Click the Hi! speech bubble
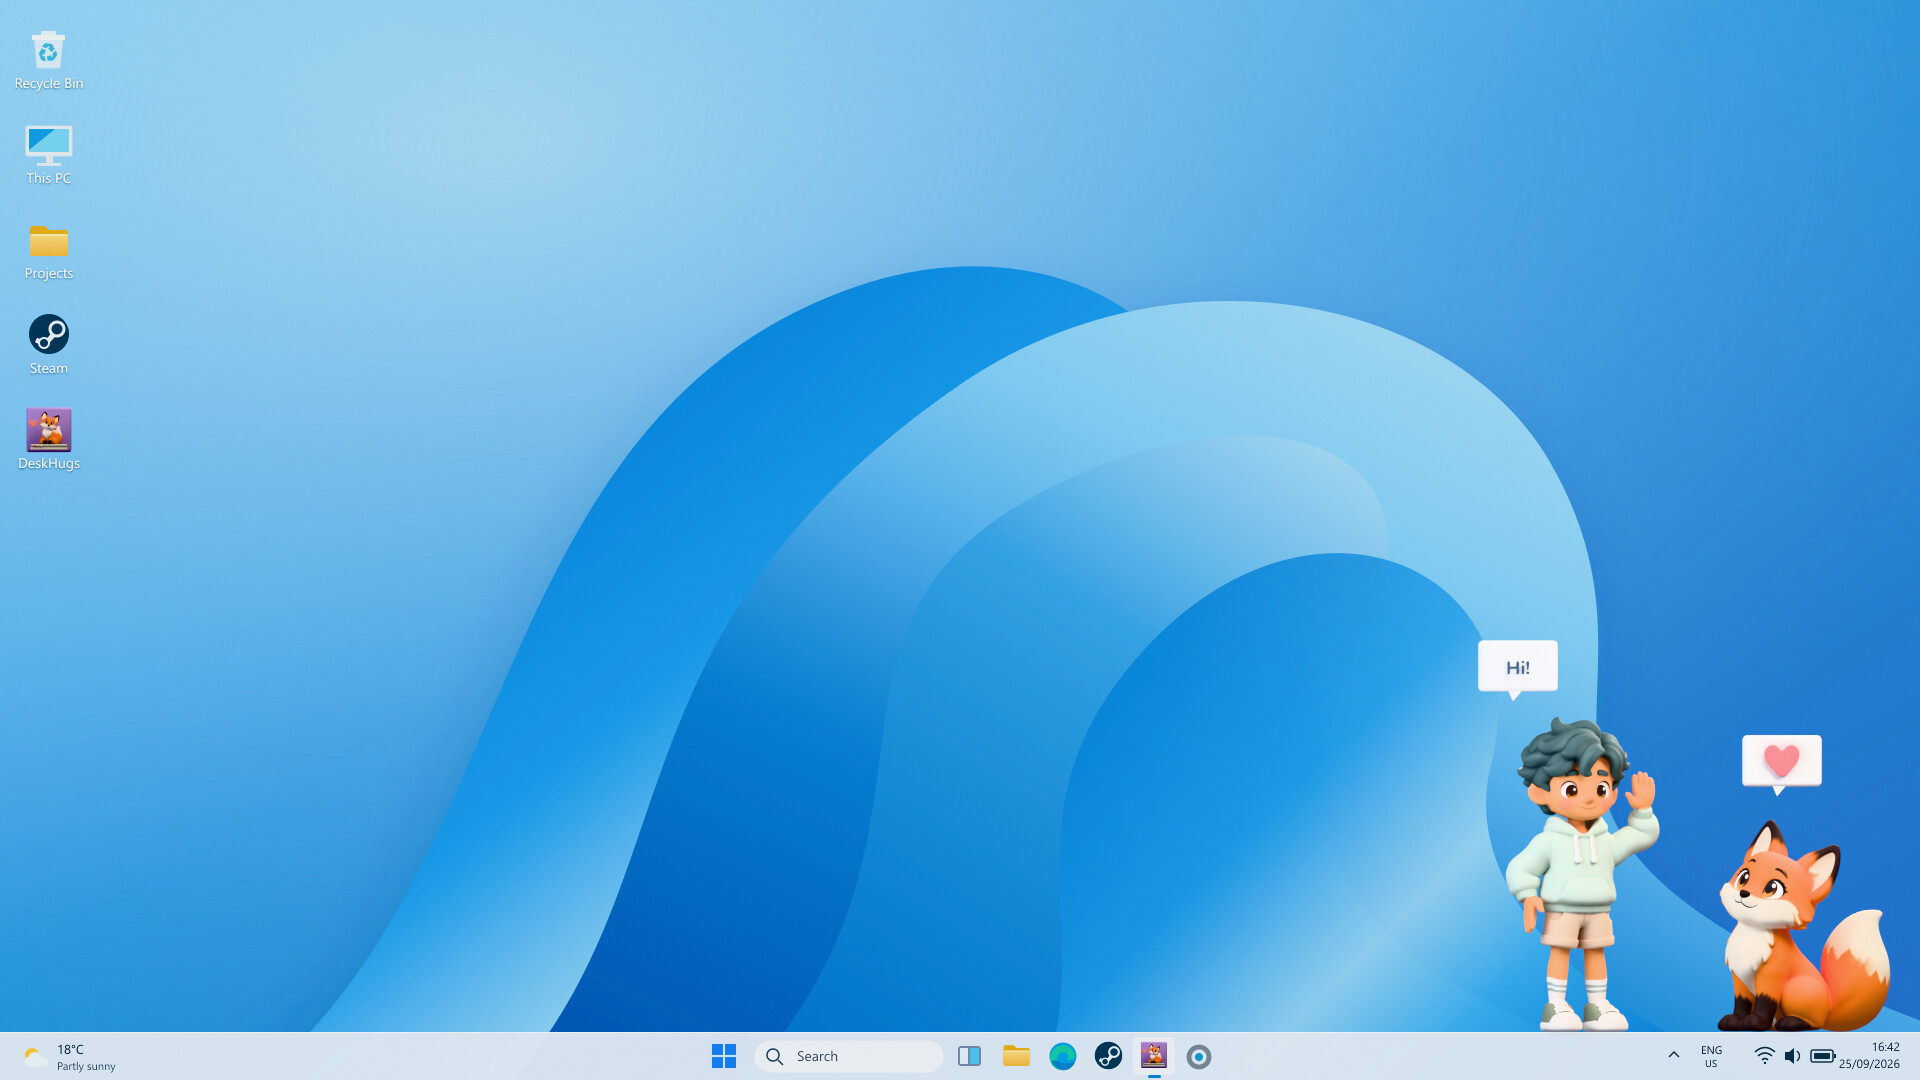The image size is (1920, 1080). 1517,668
